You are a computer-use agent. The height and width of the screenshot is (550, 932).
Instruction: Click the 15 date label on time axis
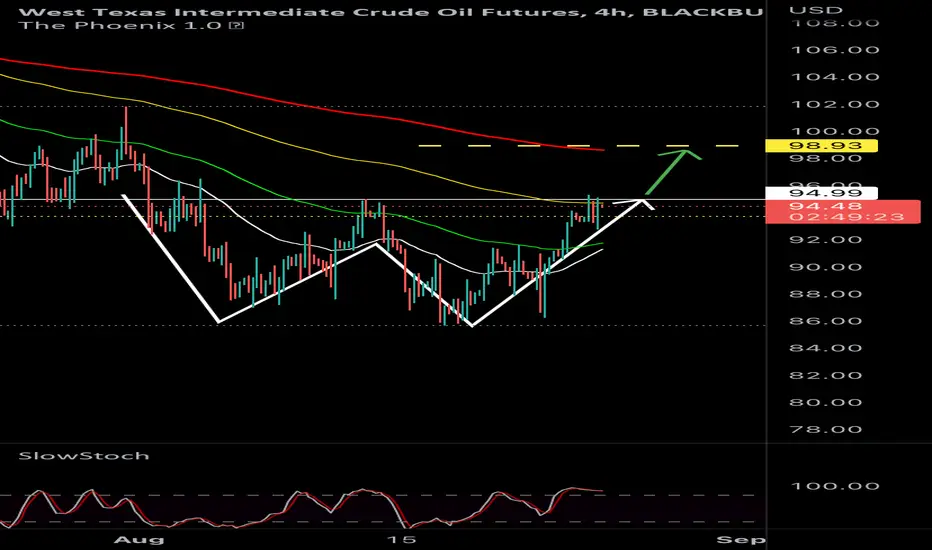point(400,540)
